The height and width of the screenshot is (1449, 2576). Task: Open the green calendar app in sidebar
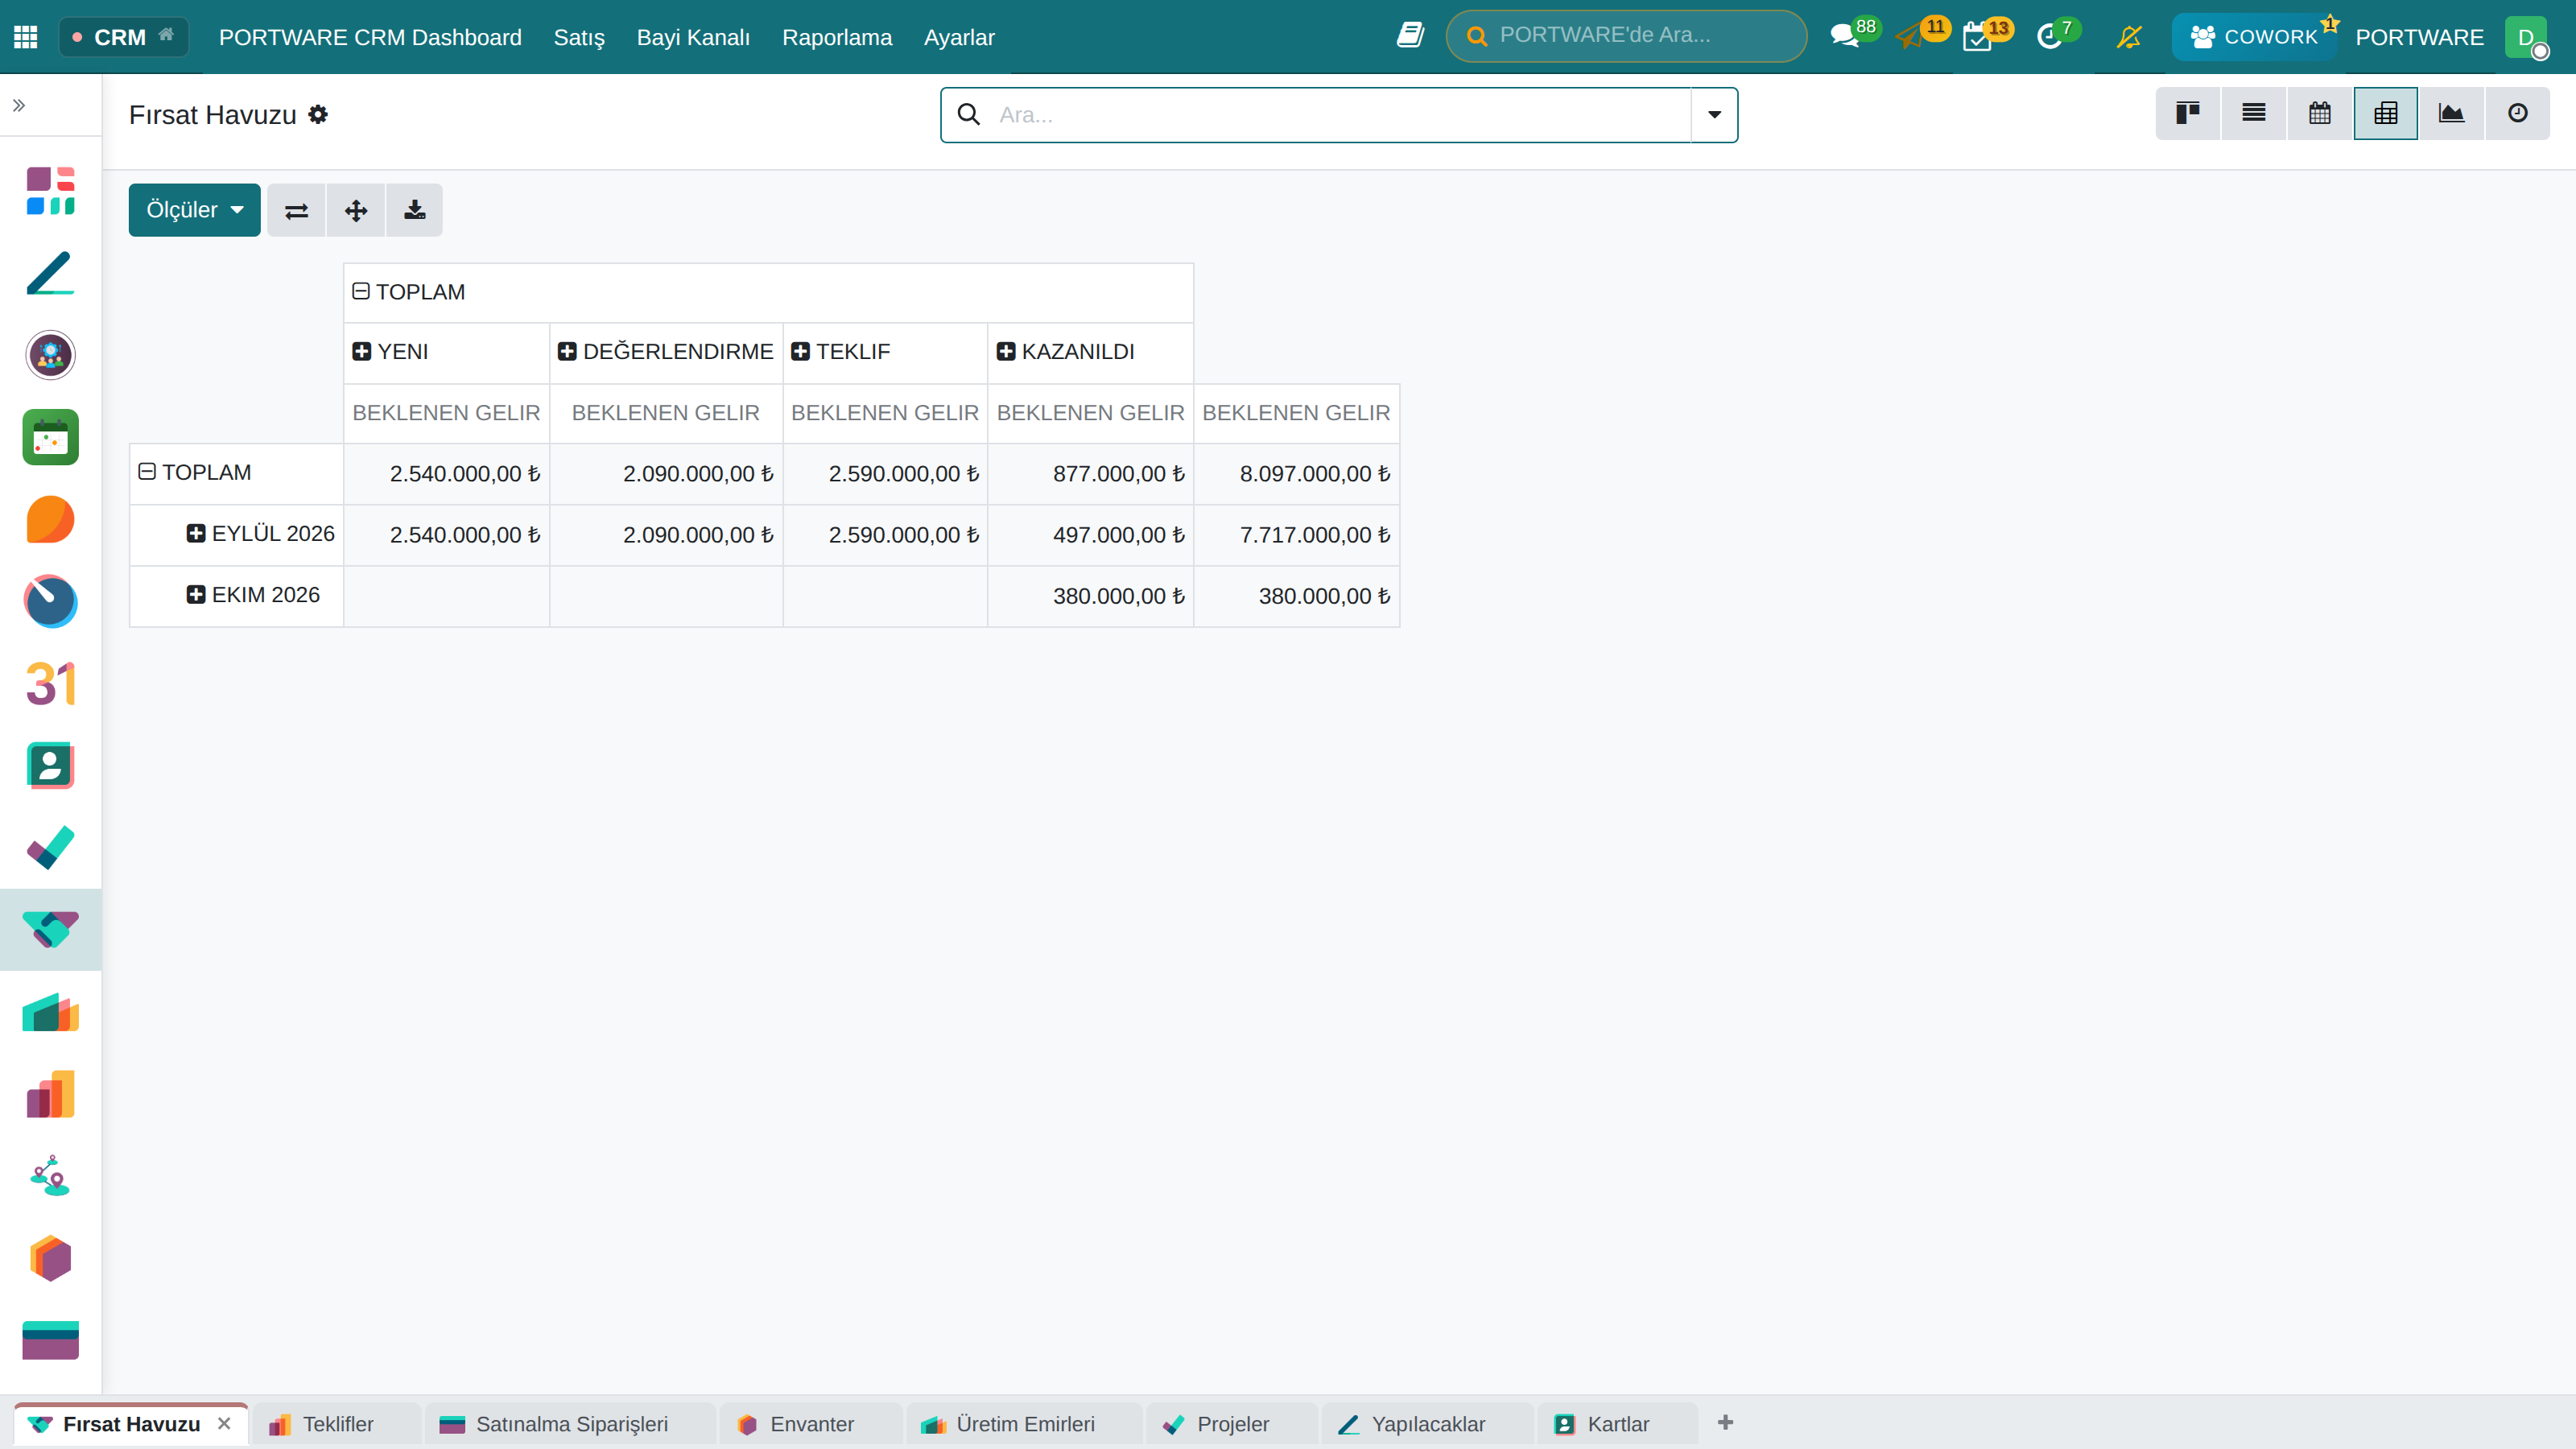click(x=50, y=437)
